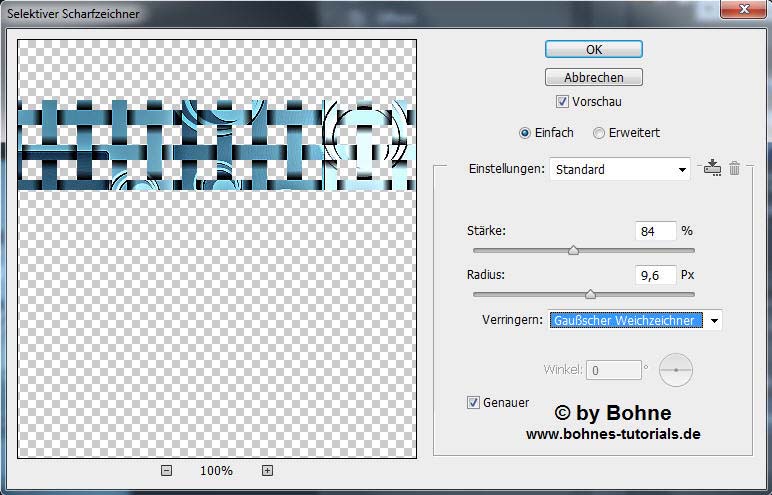772x495 pixels.
Task: Click the woven pattern preview image
Action: [x=216, y=145]
